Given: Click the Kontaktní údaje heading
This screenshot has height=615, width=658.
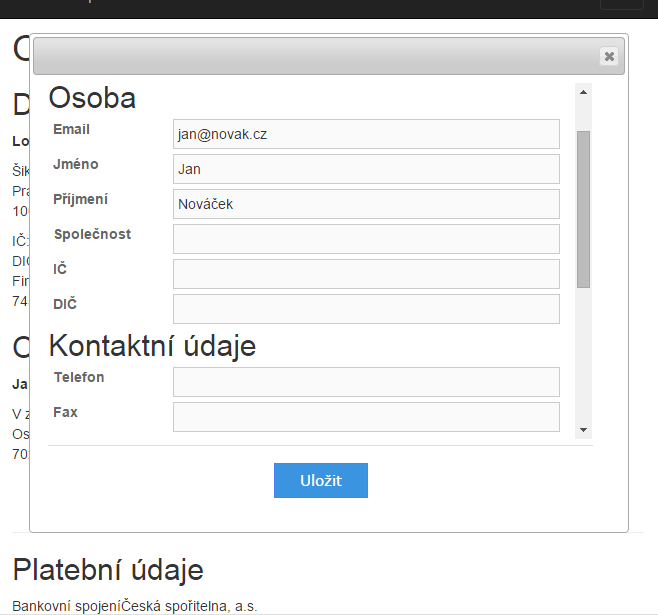Looking at the screenshot, I should tap(152, 346).
